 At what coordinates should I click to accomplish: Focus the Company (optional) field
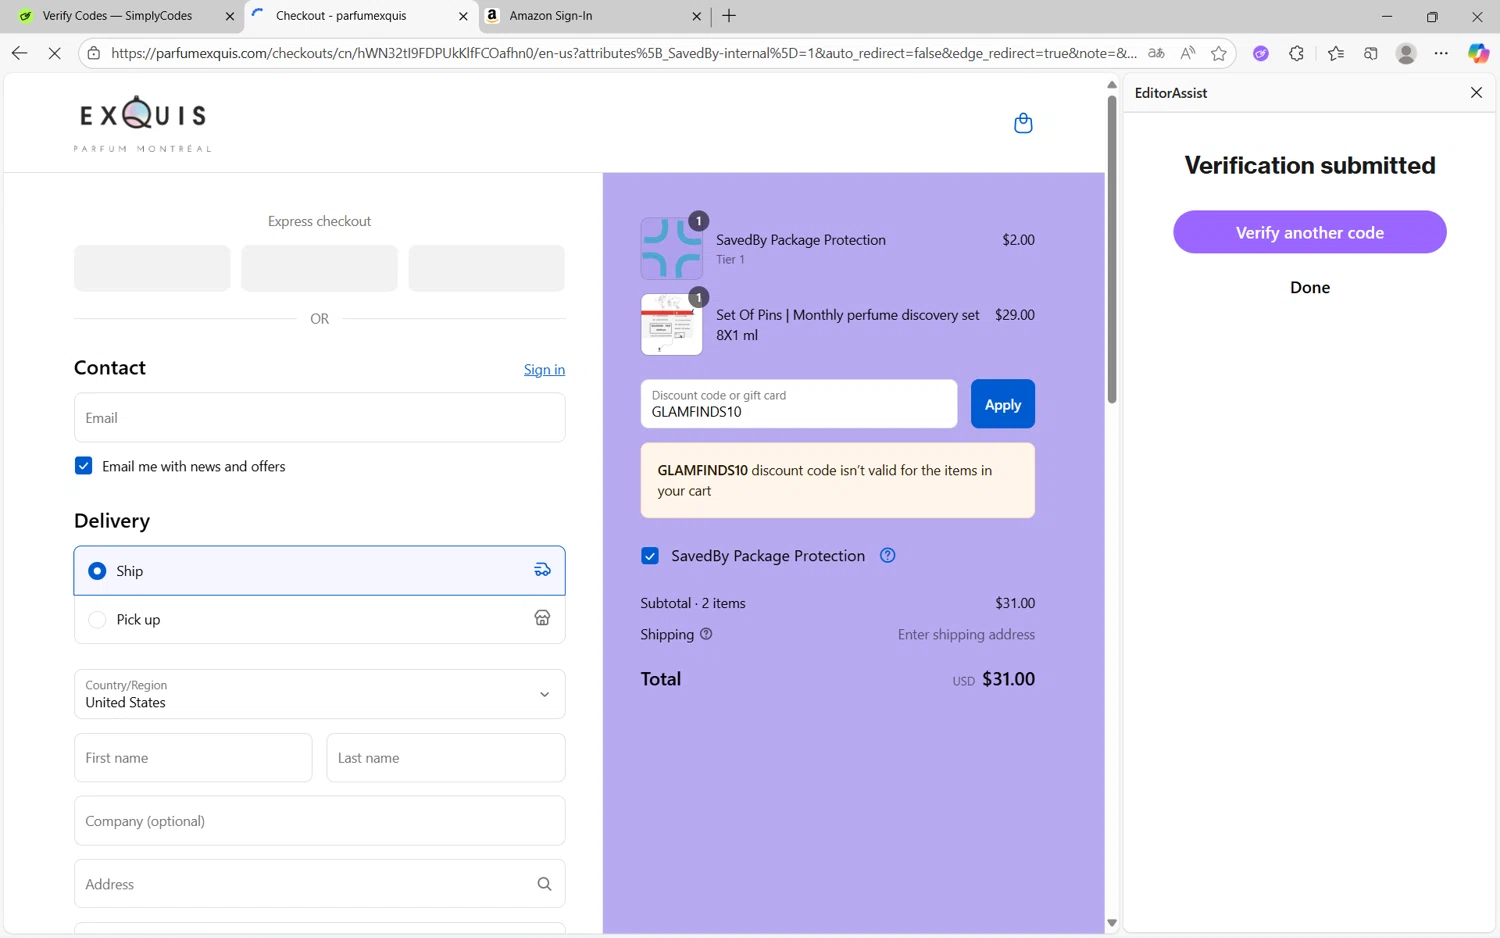click(319, 821)
